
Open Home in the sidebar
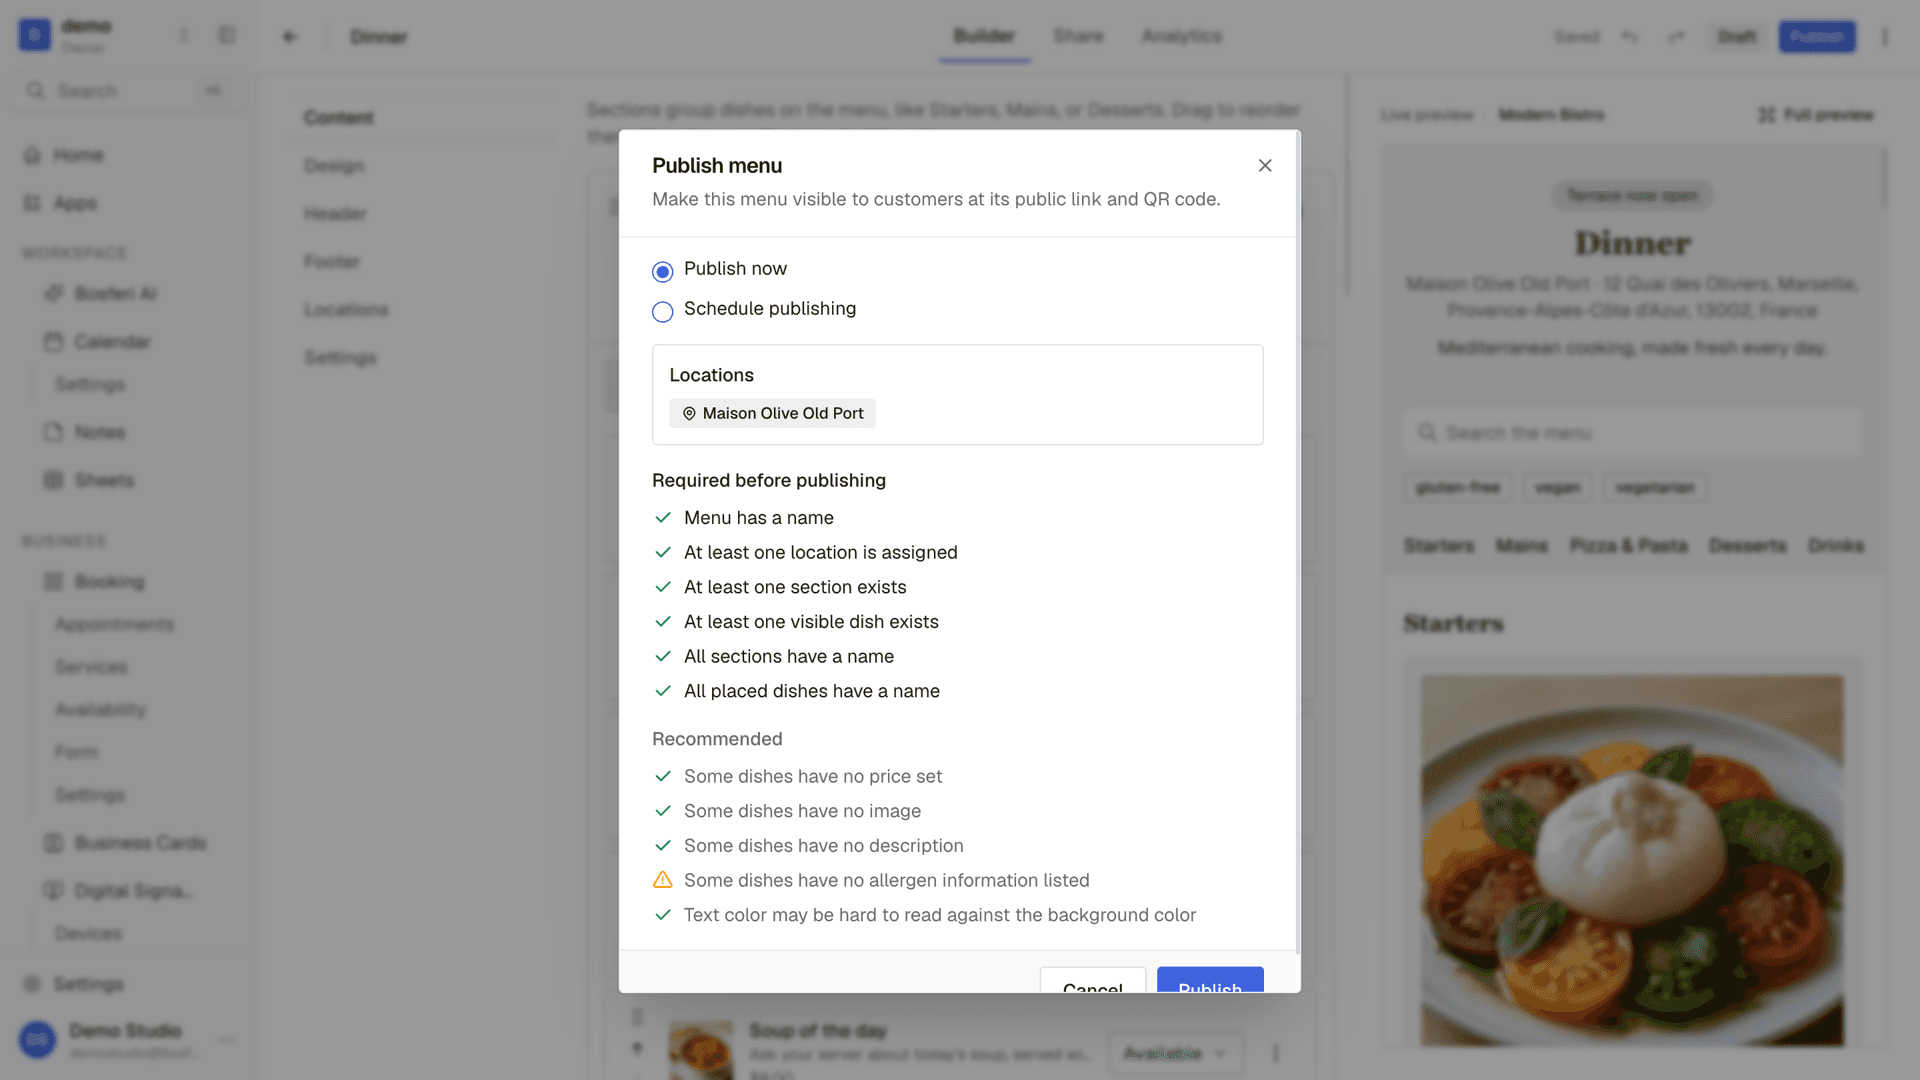78,155
